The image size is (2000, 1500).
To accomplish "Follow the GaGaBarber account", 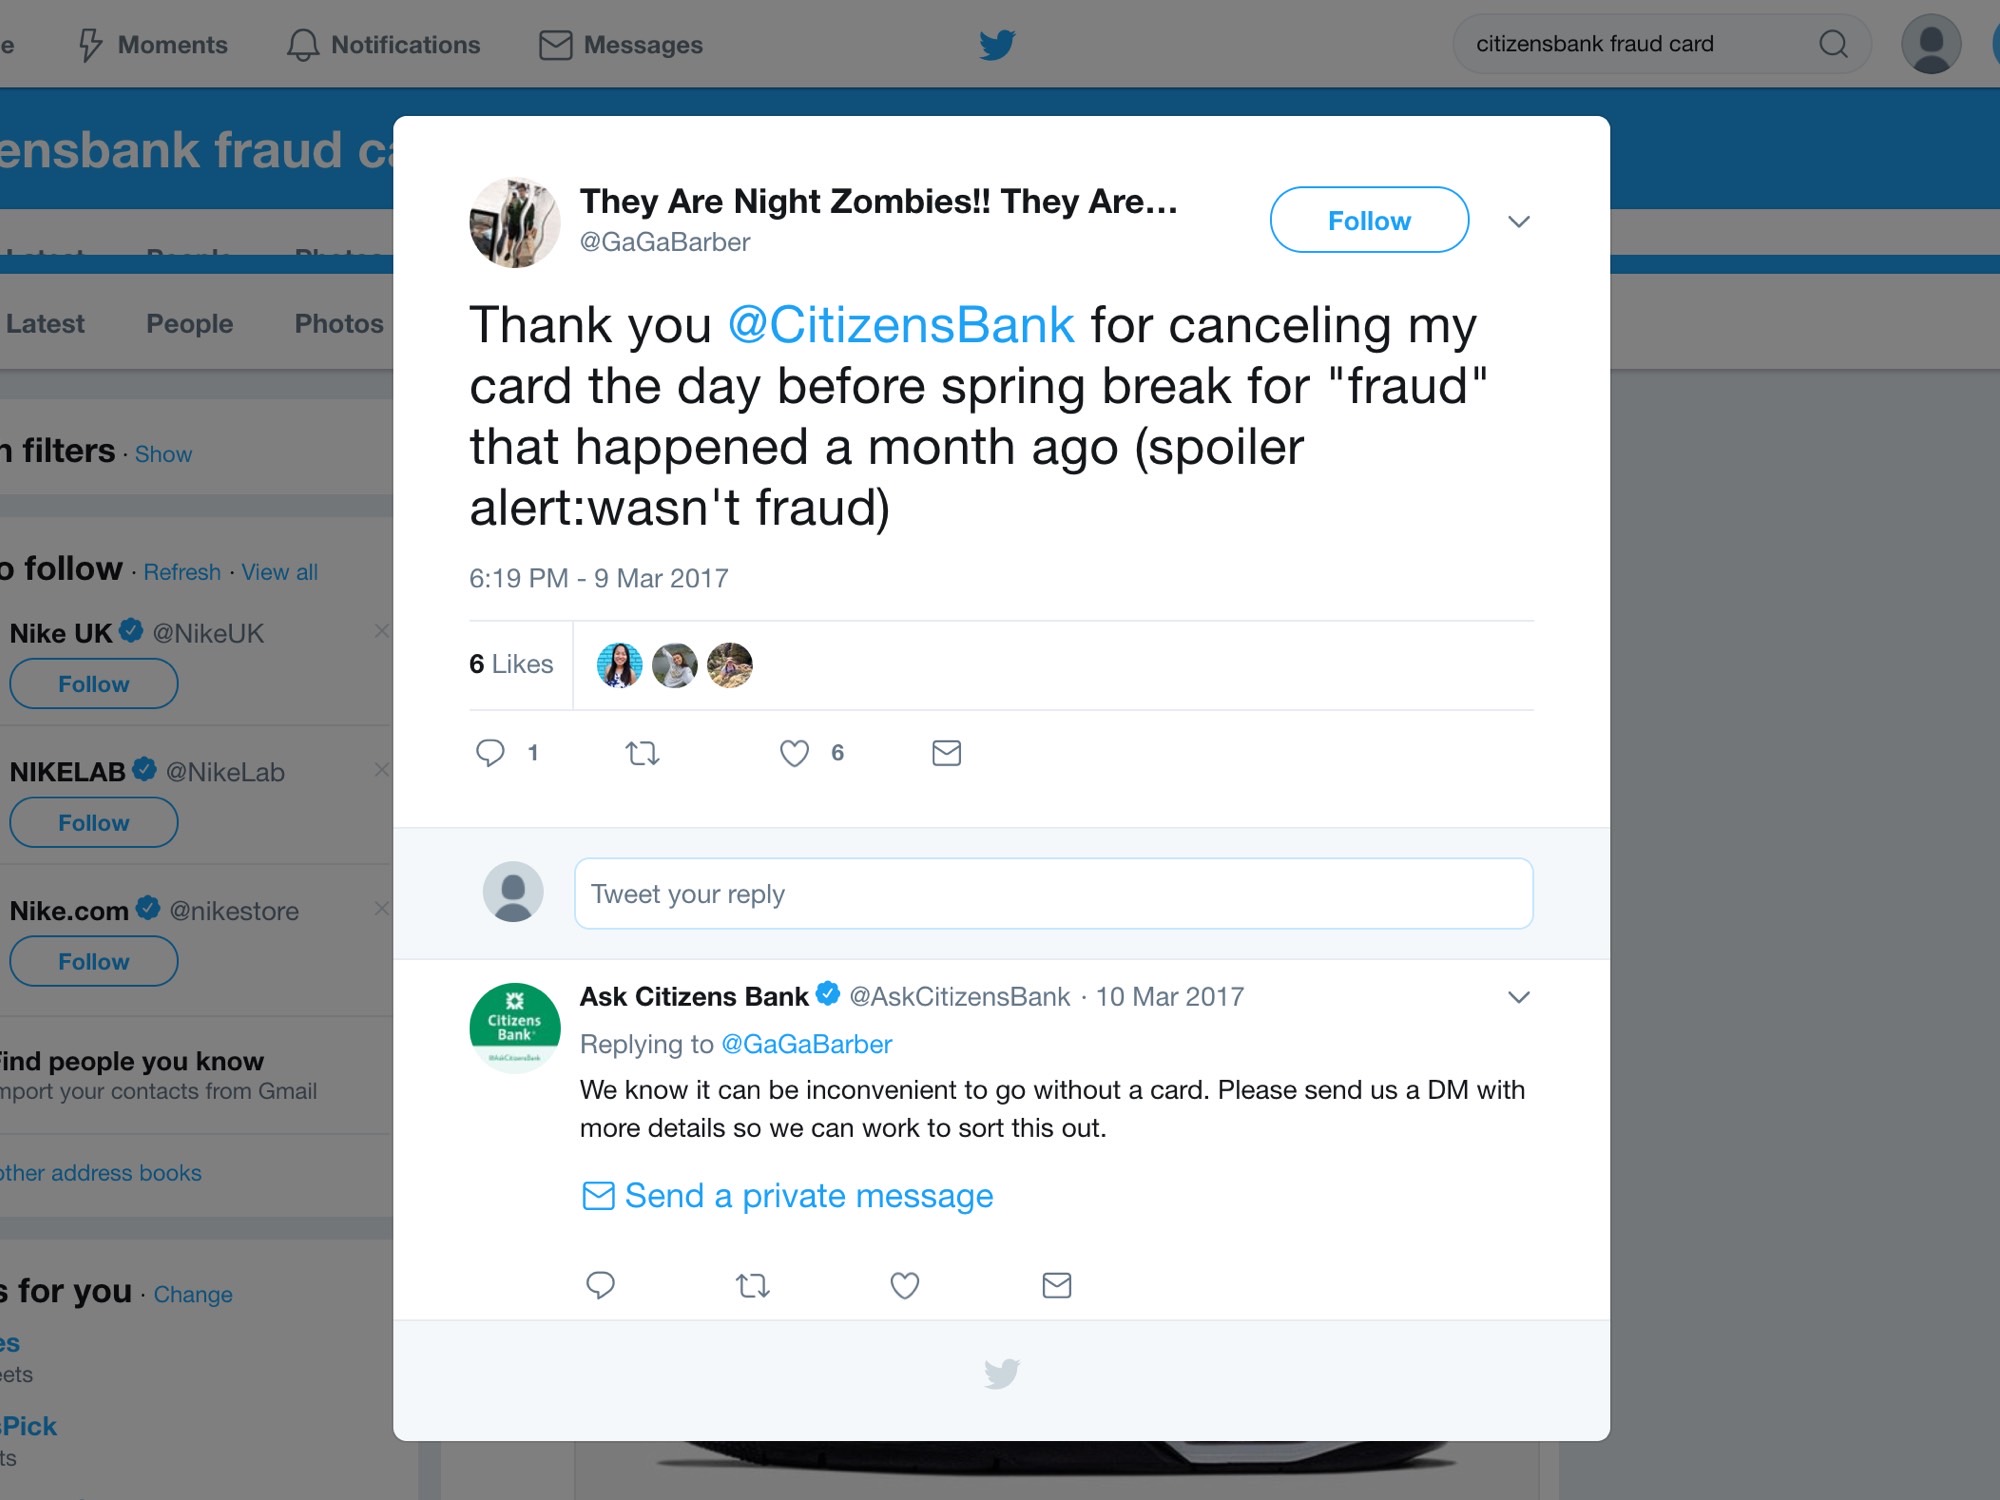I will [x=1369, y=220].
